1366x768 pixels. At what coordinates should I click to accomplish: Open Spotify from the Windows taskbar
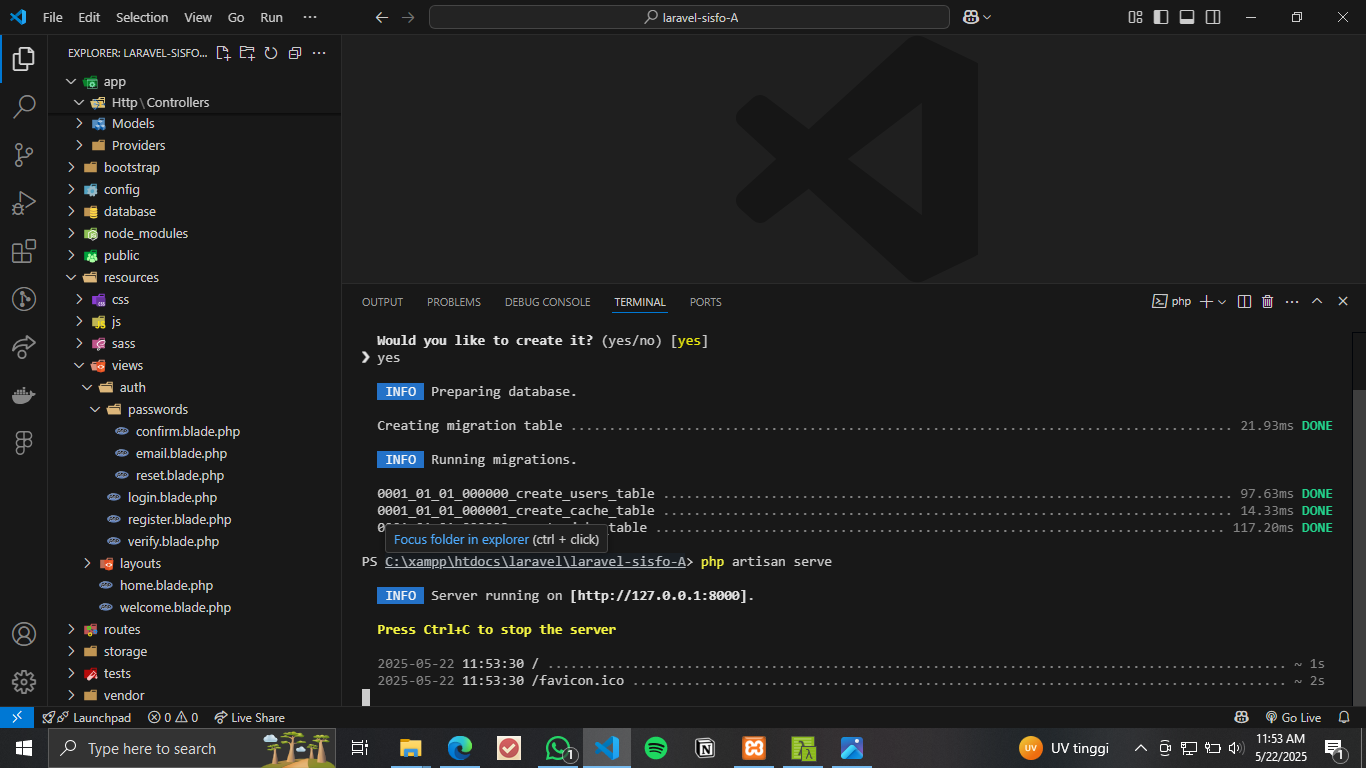[x=656, y=748]
